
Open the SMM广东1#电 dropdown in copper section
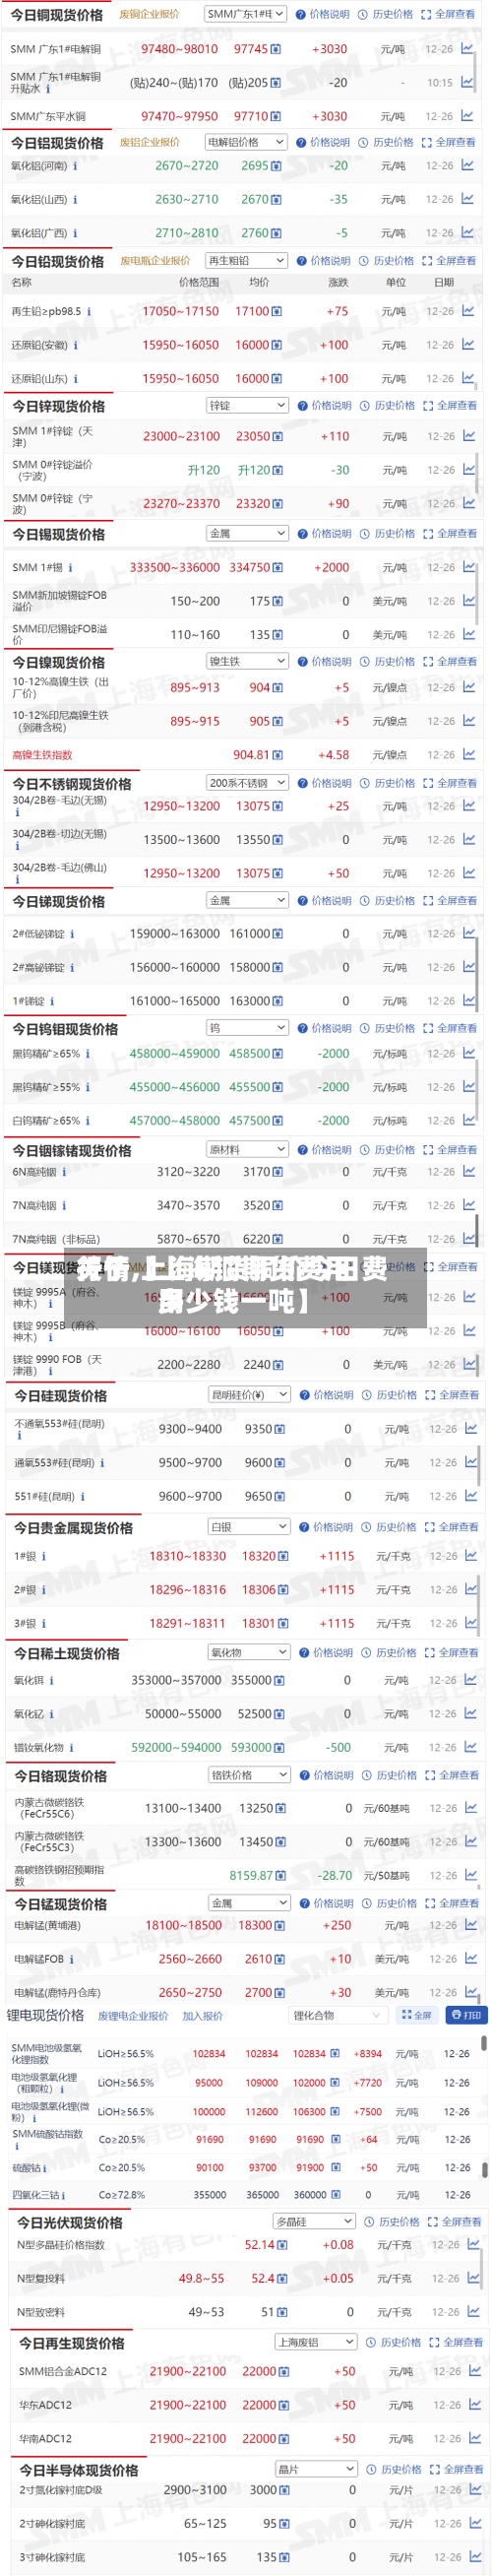[245, 14]
